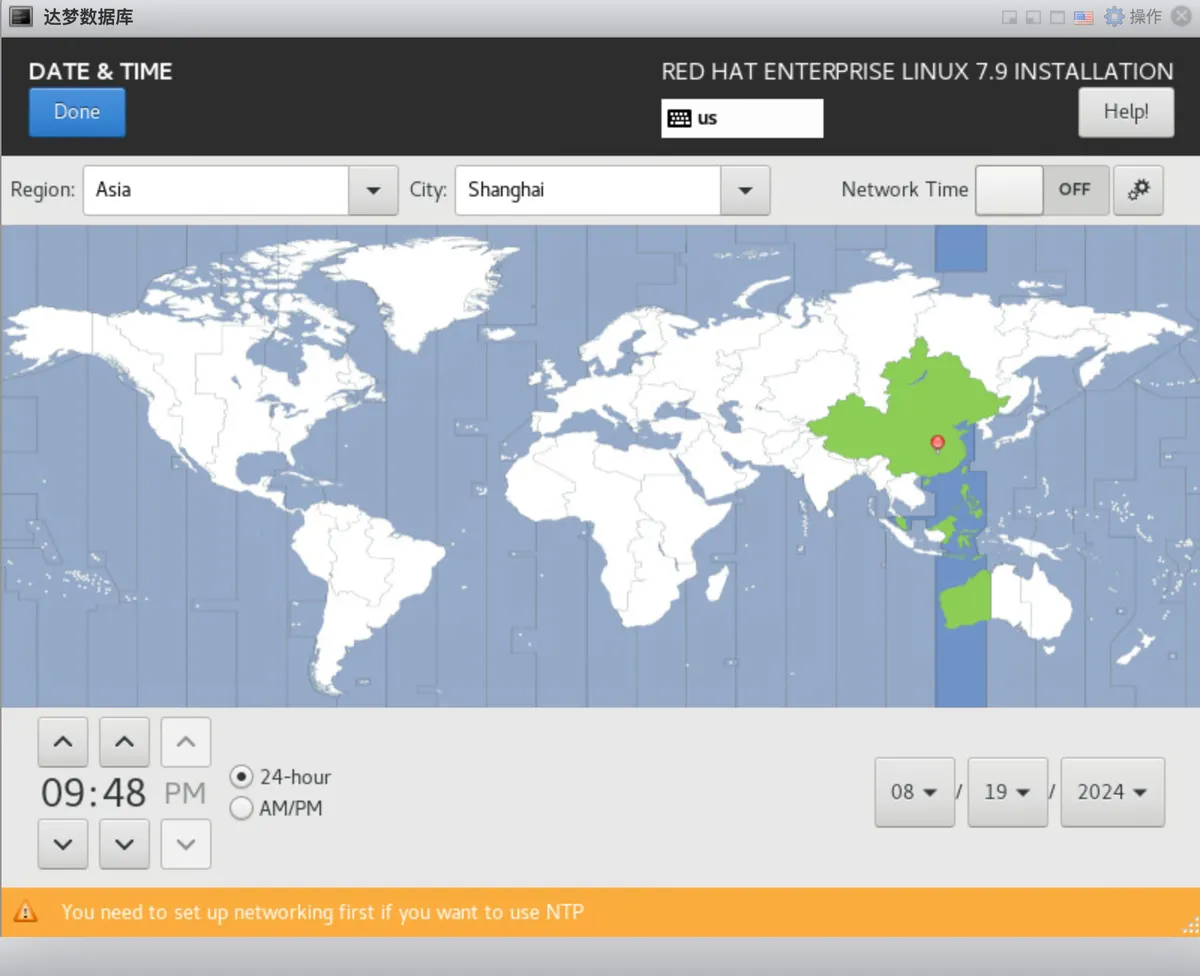Select the AM/PM radio button
Image resolution: width=1200 pixels, height=976 pixels.
click(x=241, y=808)
